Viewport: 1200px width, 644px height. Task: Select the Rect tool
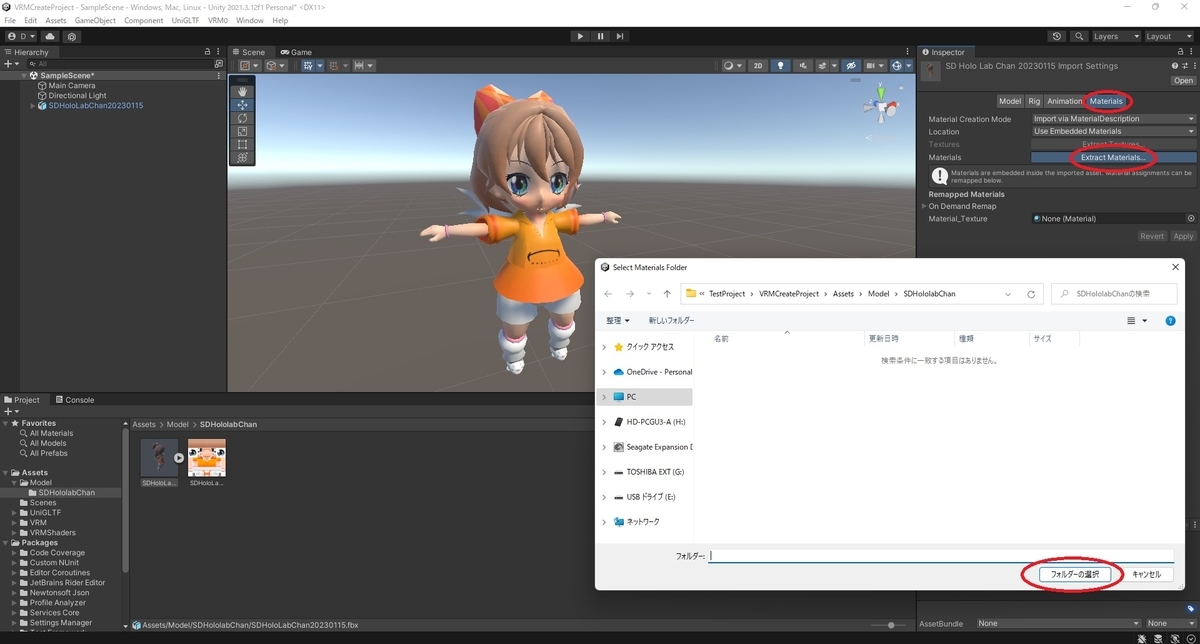[x=242, y=144]
